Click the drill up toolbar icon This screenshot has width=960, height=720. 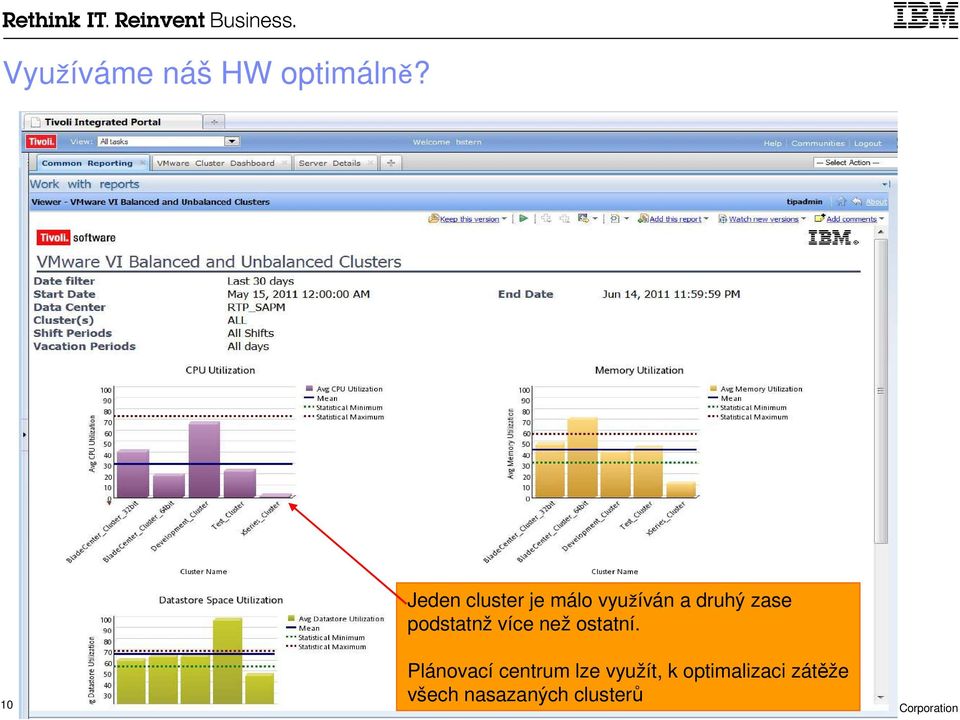point(564,219)
